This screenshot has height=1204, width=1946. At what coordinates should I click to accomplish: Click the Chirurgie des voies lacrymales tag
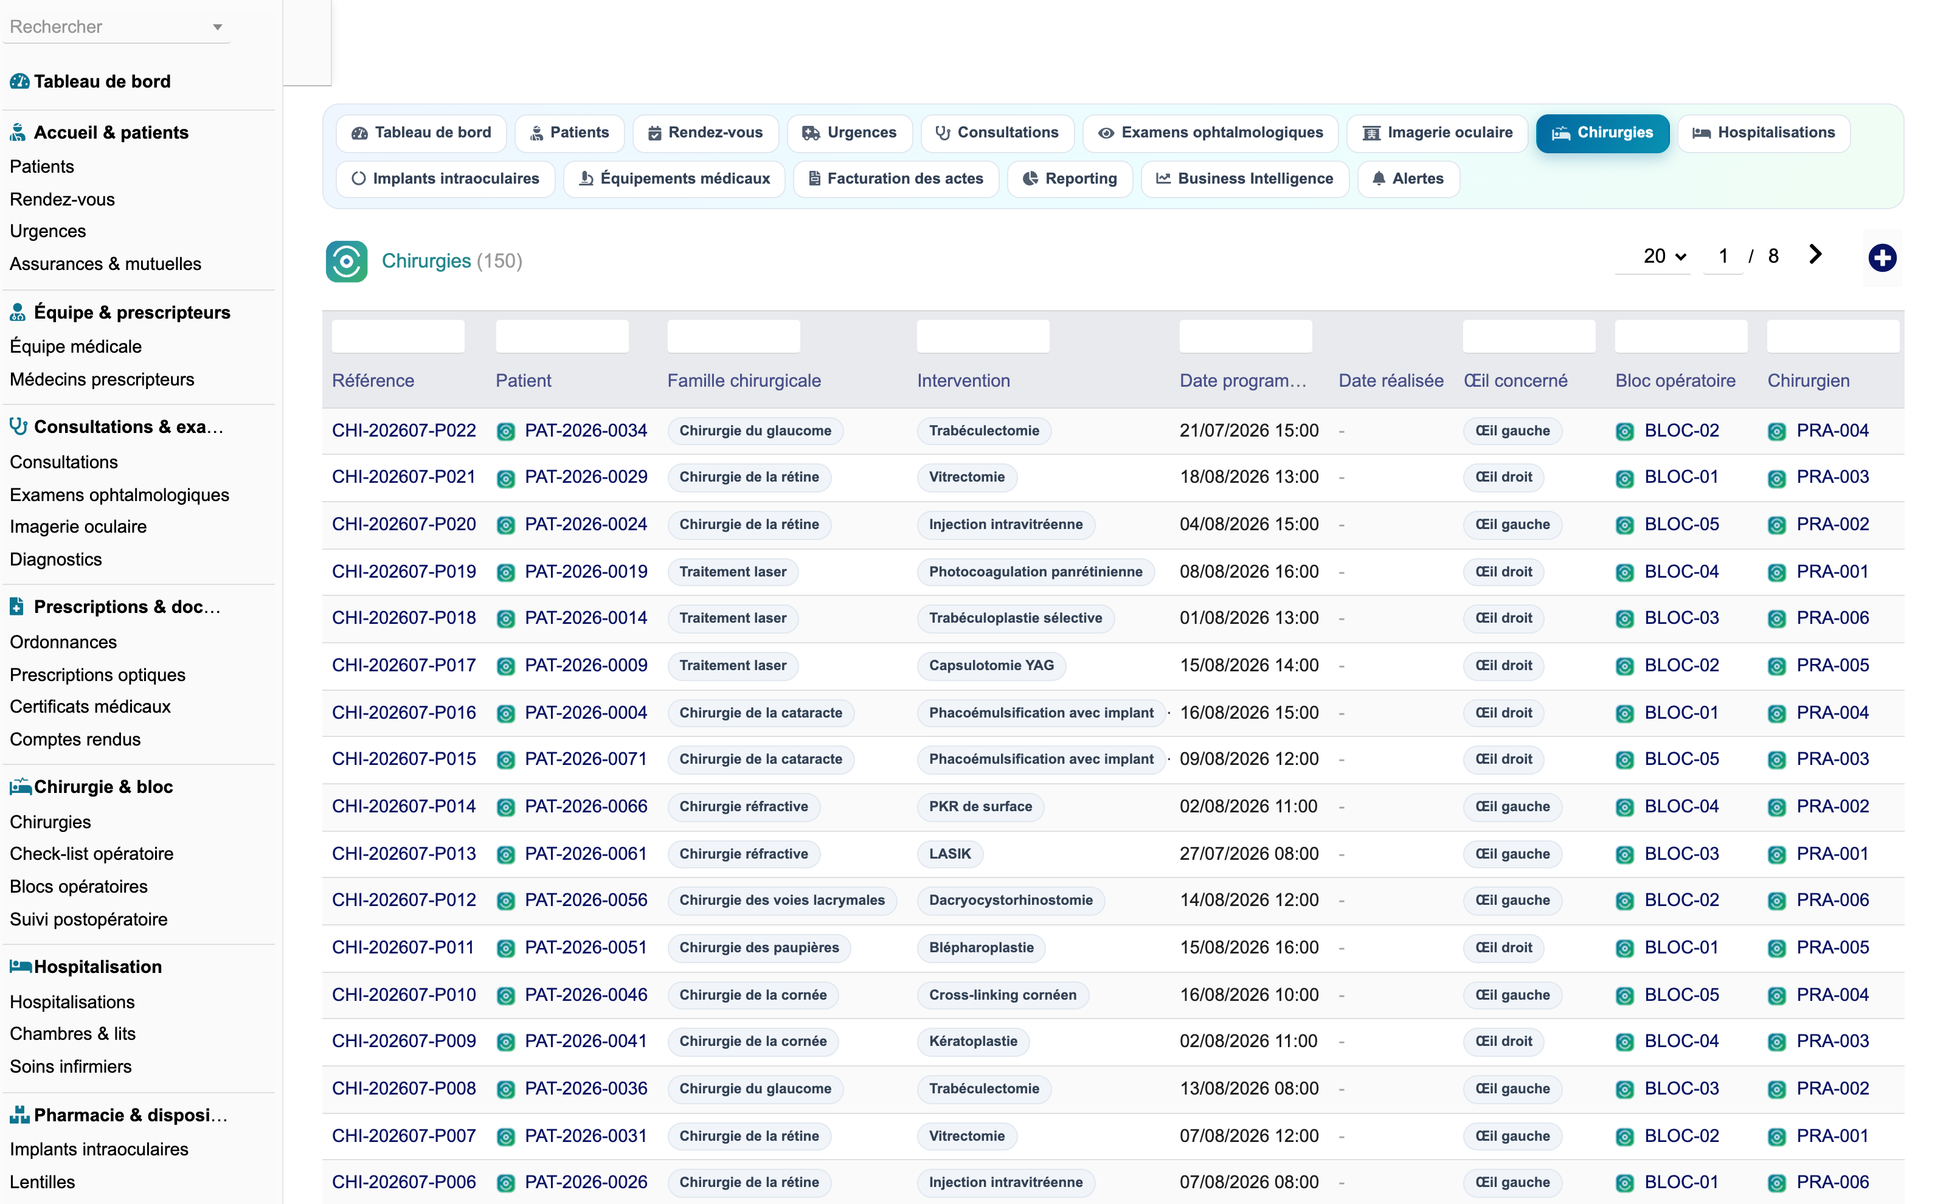782,901
